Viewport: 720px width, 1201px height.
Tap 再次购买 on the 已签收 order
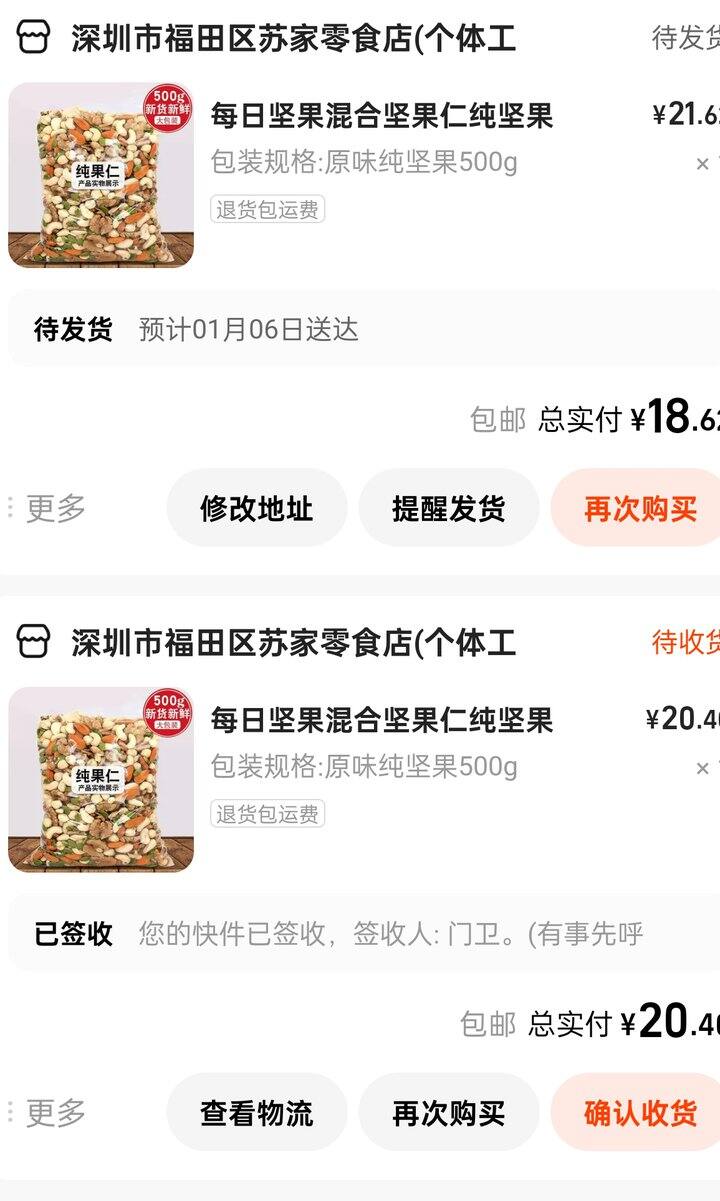click(x=449, y=1112)
